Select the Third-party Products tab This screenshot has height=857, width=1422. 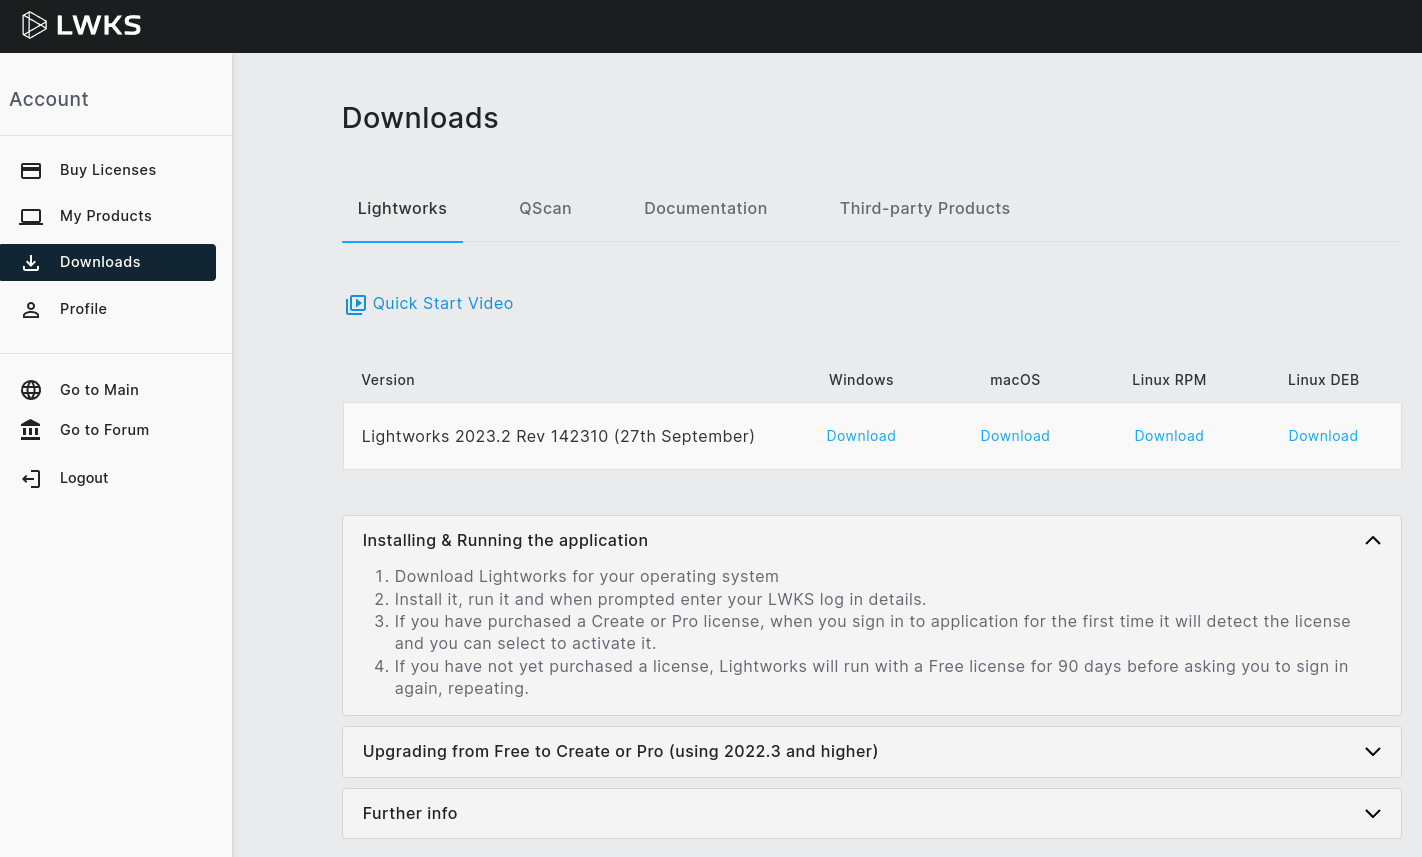924,208
